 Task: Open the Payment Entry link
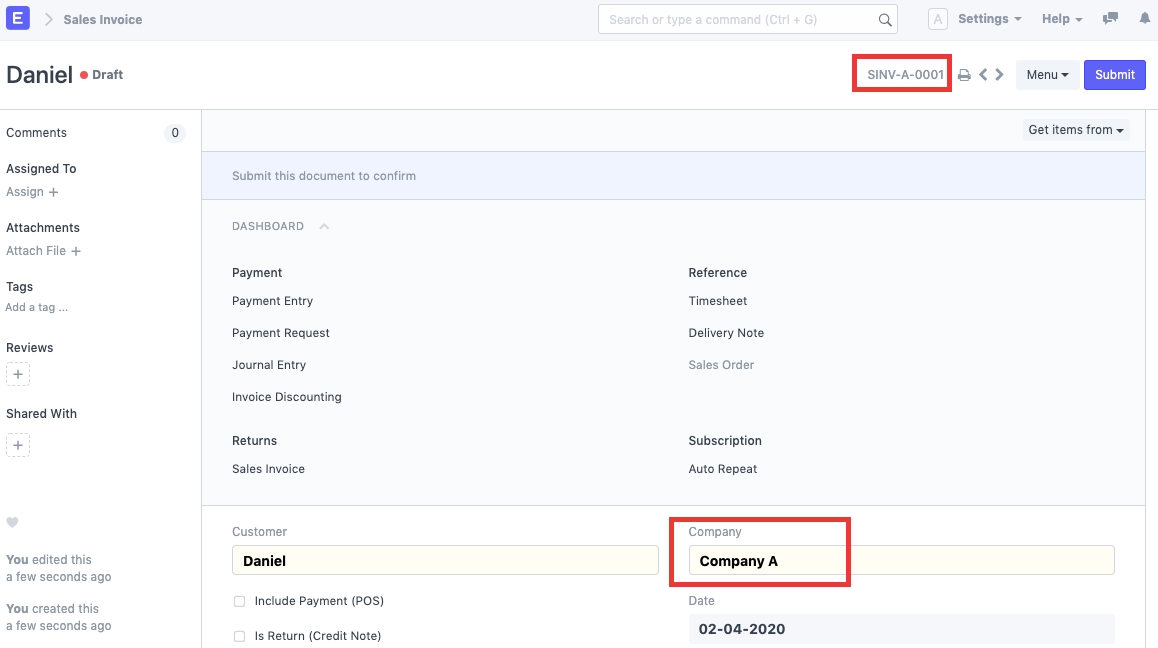click(x=272, y=301)
